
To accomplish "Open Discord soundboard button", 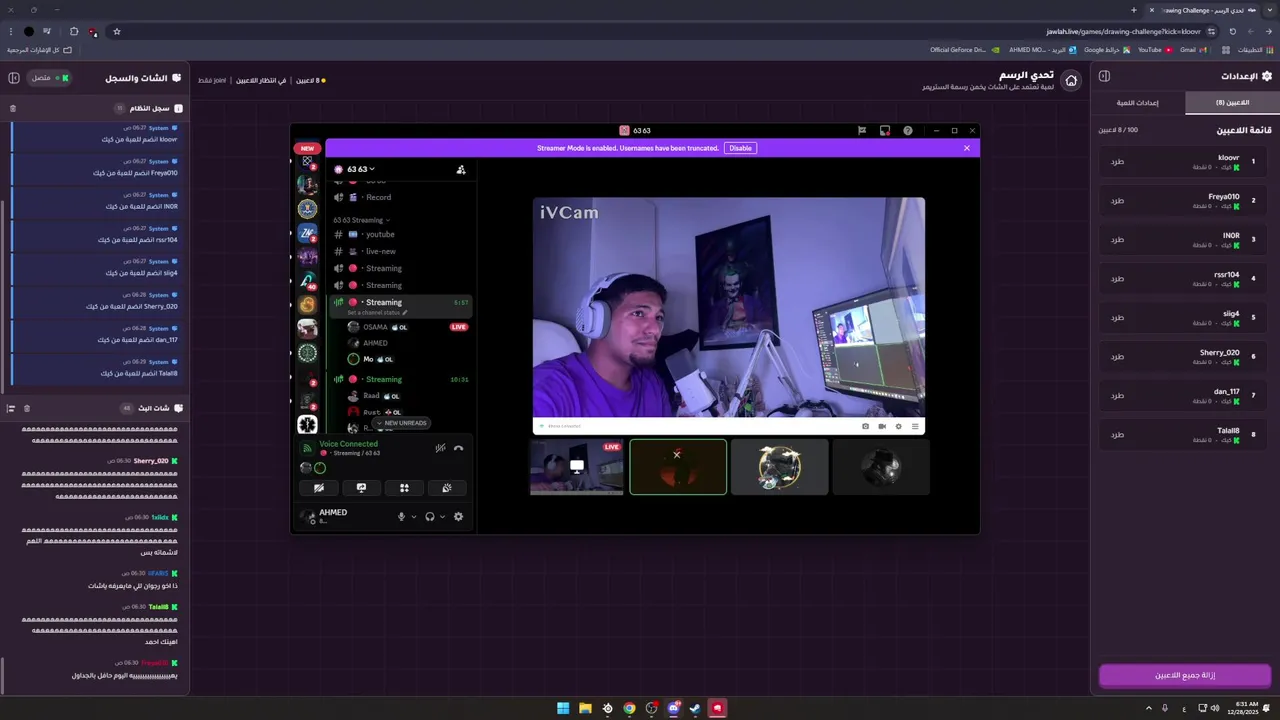I will coord(447,488).
